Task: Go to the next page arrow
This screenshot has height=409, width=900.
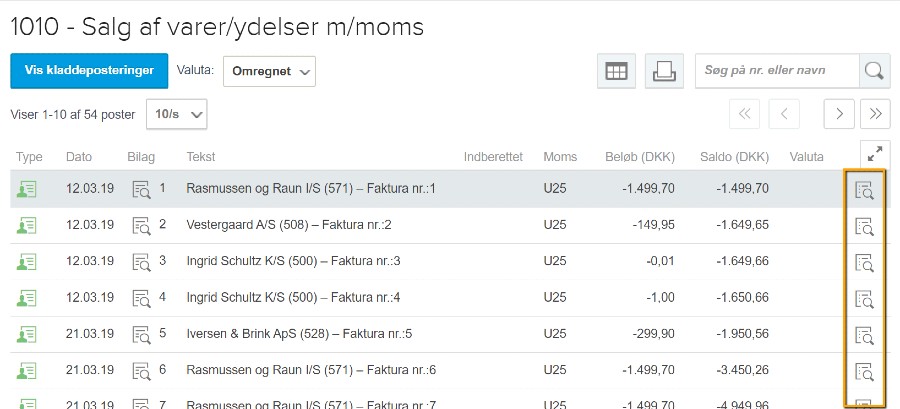Action: click(839, 114)
